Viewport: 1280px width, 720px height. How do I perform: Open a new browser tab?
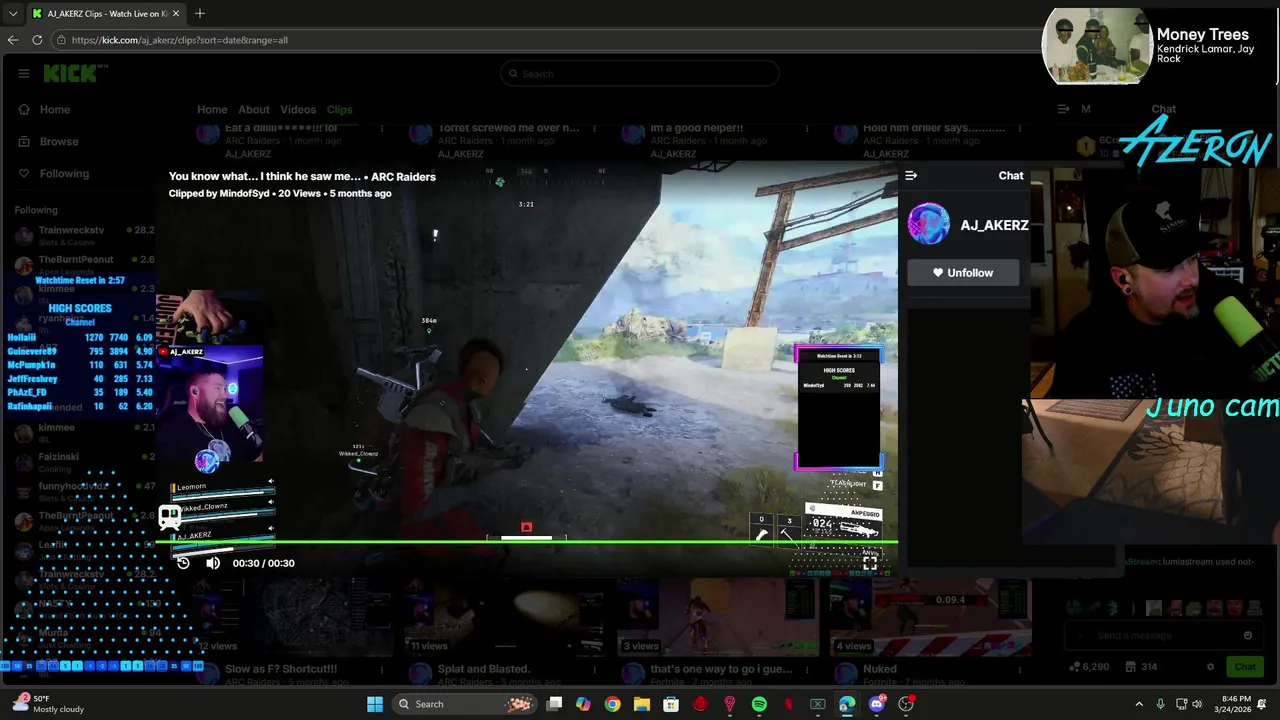click(x=200, y=14)
